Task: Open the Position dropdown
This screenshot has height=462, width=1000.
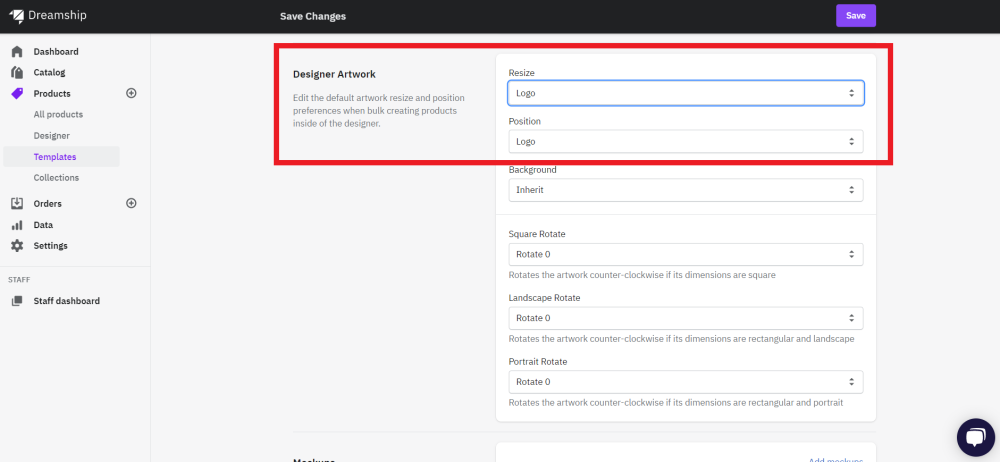Action: coord(686,142)
